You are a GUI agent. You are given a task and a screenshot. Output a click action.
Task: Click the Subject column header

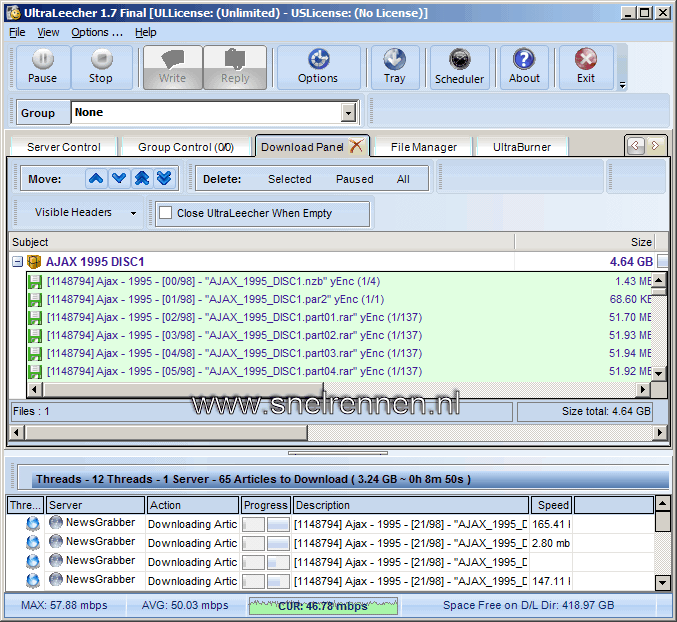coord(262,242)
